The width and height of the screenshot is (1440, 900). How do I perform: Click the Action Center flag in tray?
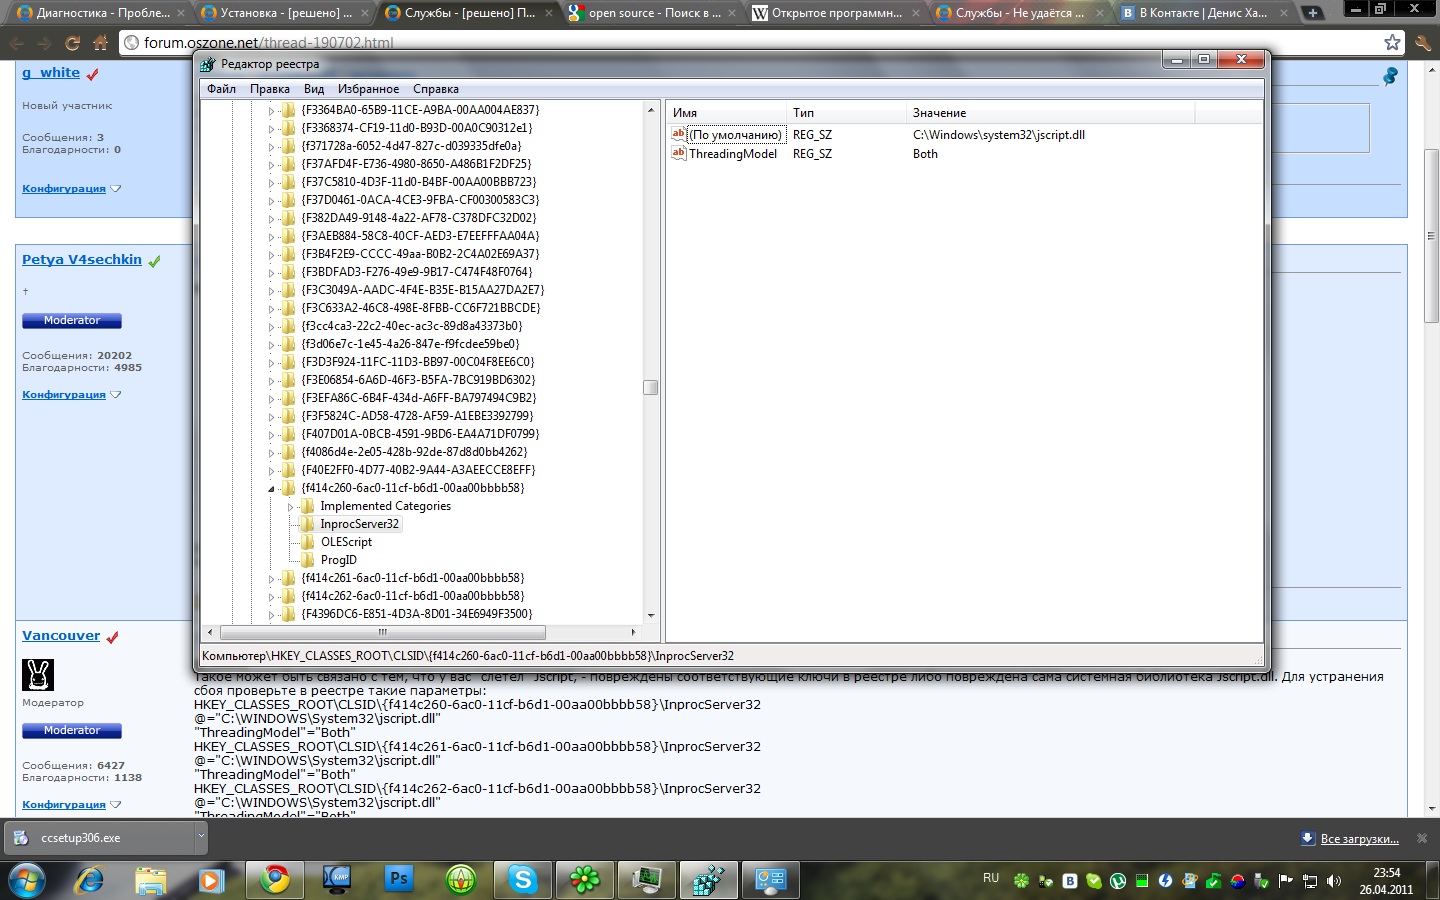(x=1285, y=881)
